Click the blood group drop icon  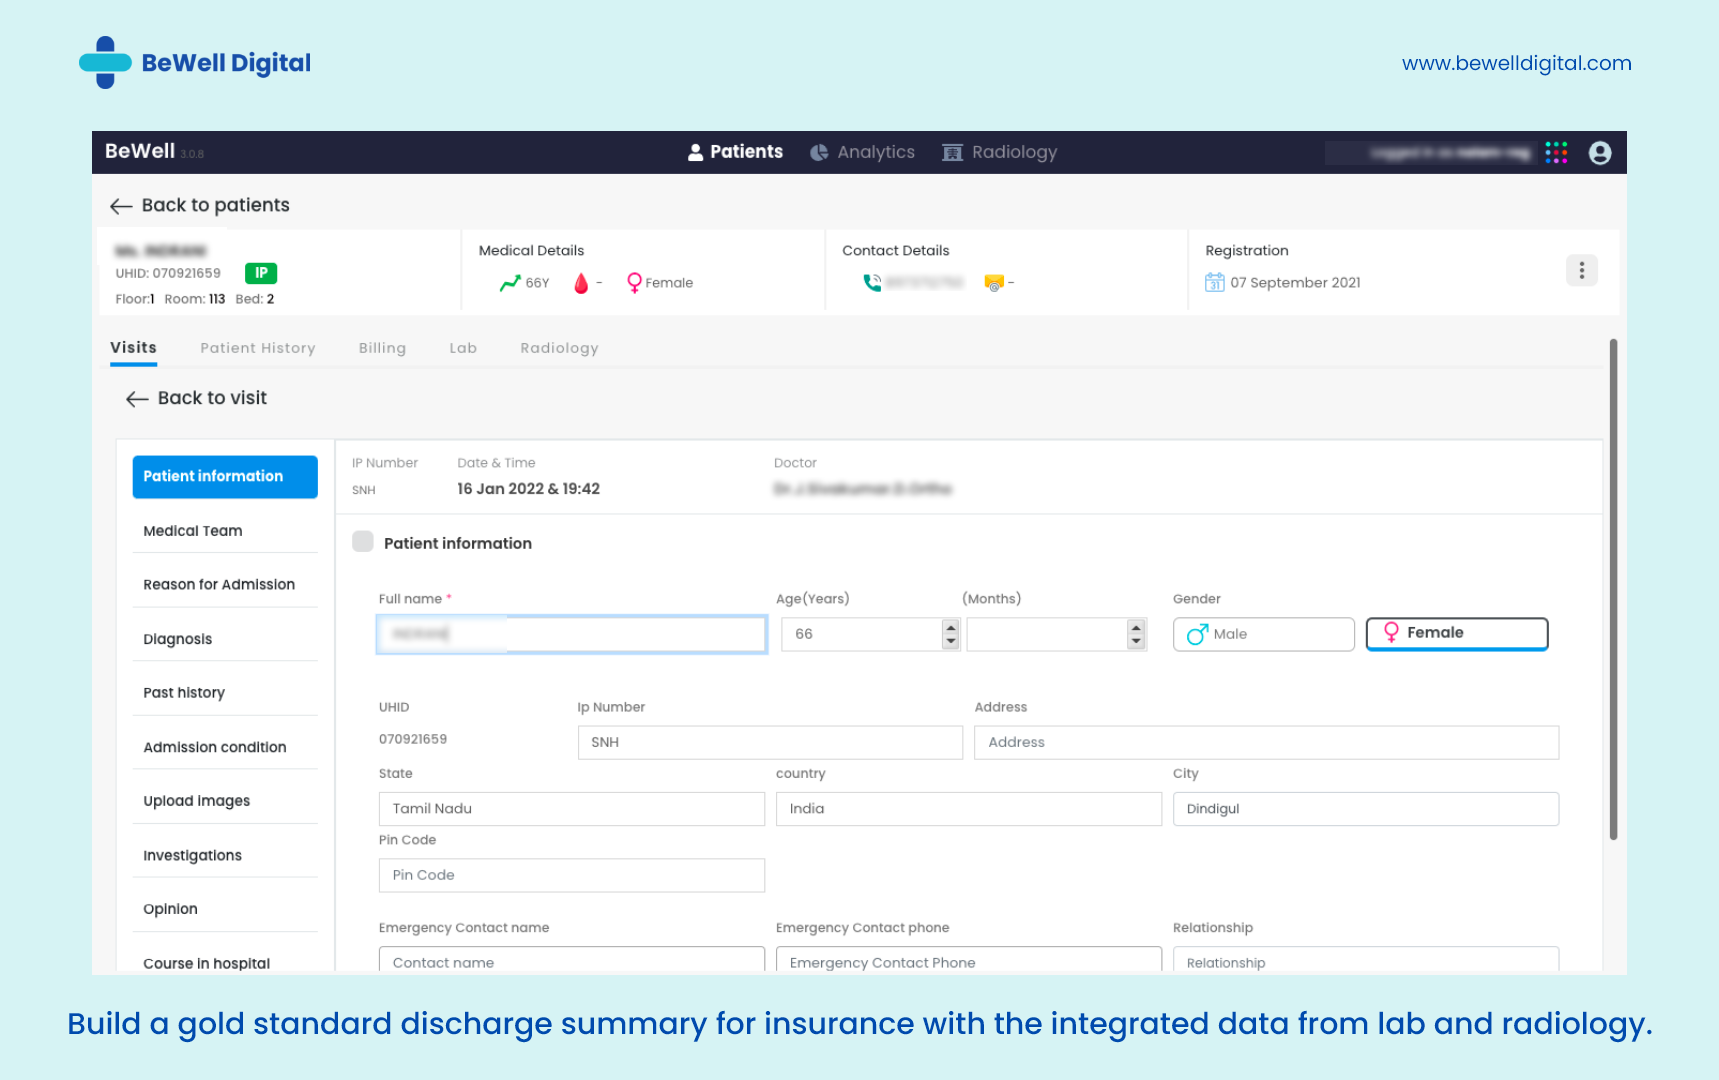click(583, 282)
